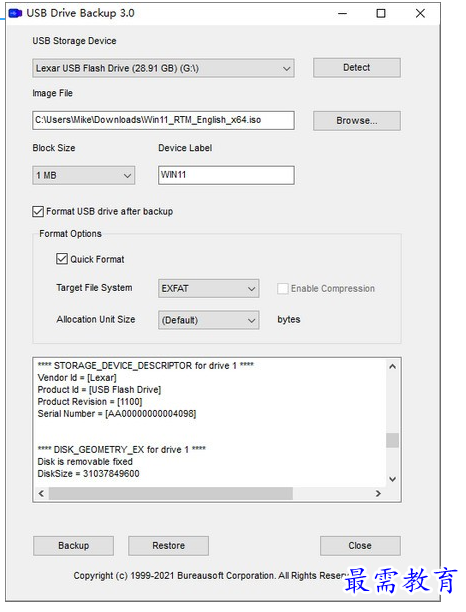Click the vertical scrollbar thumb in log
466x612 pixels.
tap(393, 440)
